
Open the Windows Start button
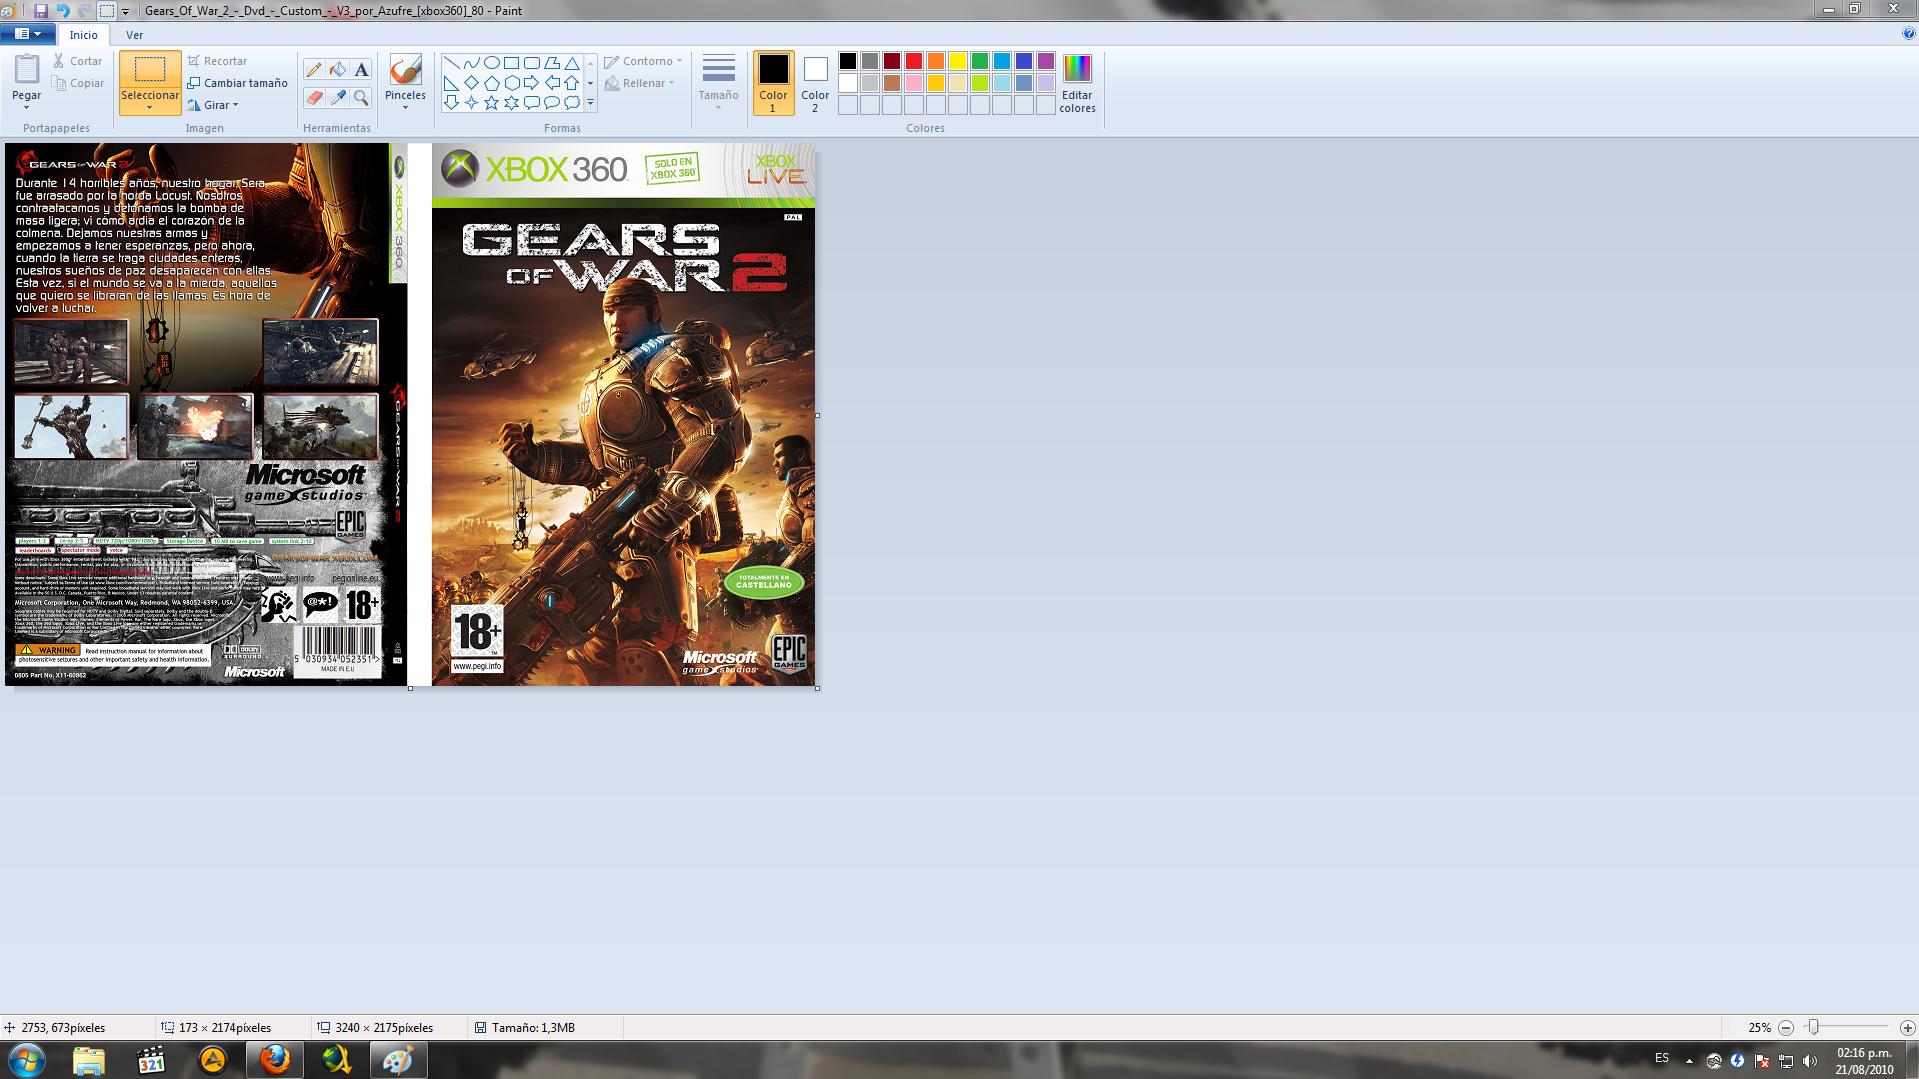[x=27, y=1060]
